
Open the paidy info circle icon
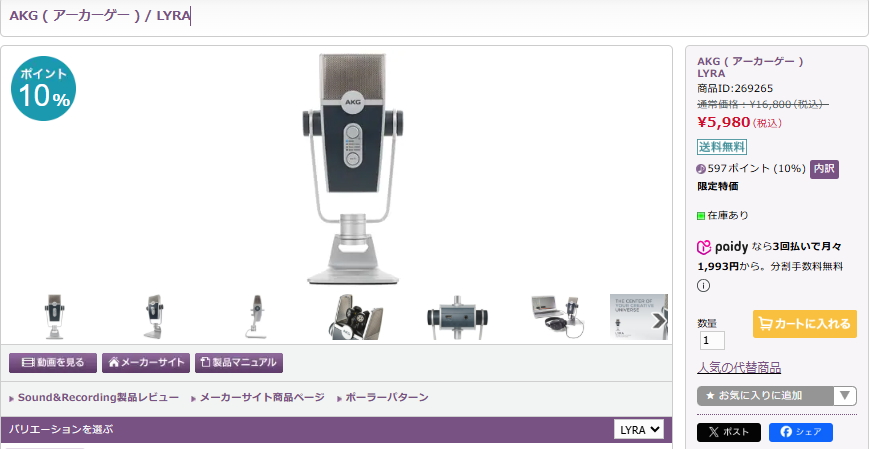click(703, 285)
